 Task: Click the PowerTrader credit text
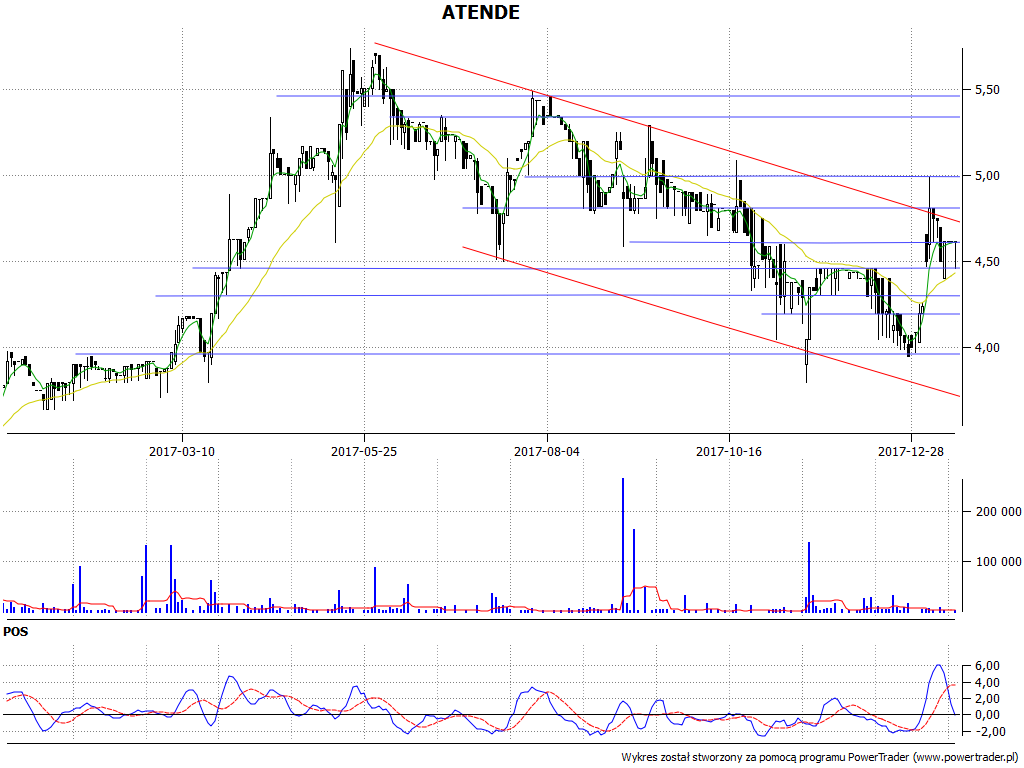tap(821, 758)
